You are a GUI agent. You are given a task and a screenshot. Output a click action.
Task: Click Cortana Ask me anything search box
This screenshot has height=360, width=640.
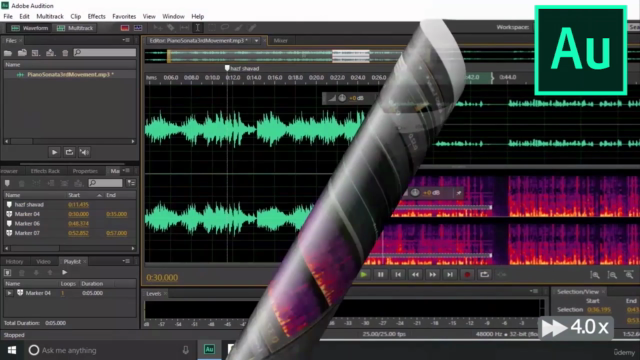click(109, 350)
